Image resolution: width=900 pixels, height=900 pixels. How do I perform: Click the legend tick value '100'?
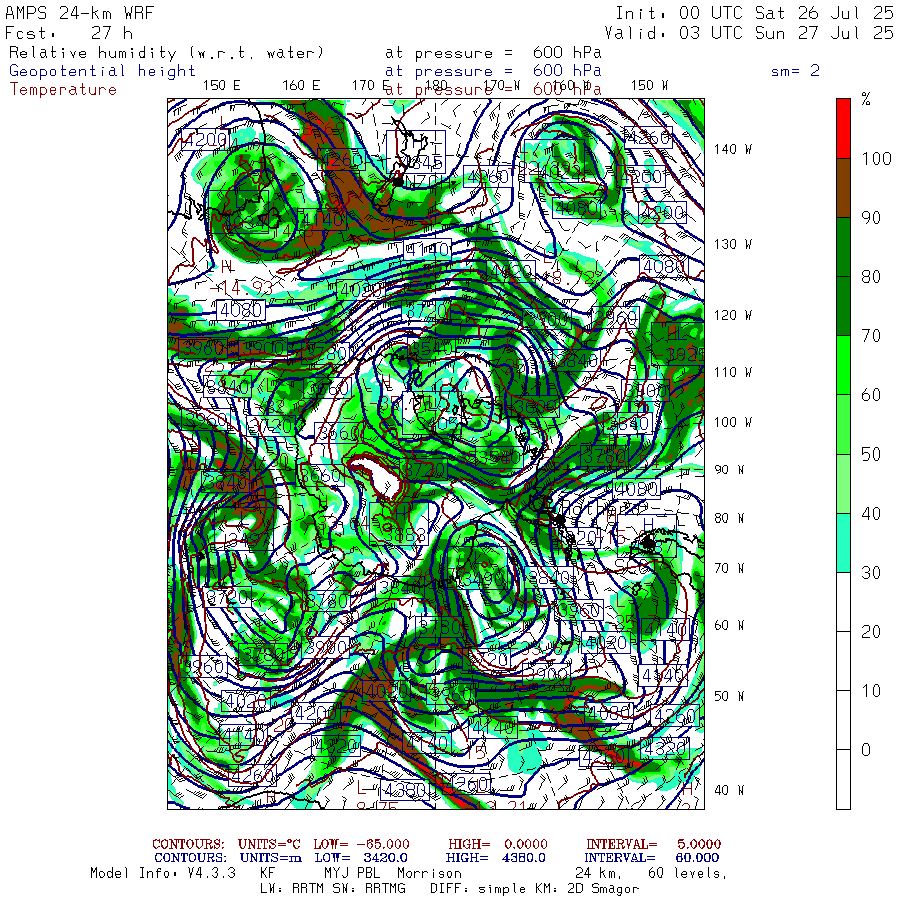(x=876, y=158)
